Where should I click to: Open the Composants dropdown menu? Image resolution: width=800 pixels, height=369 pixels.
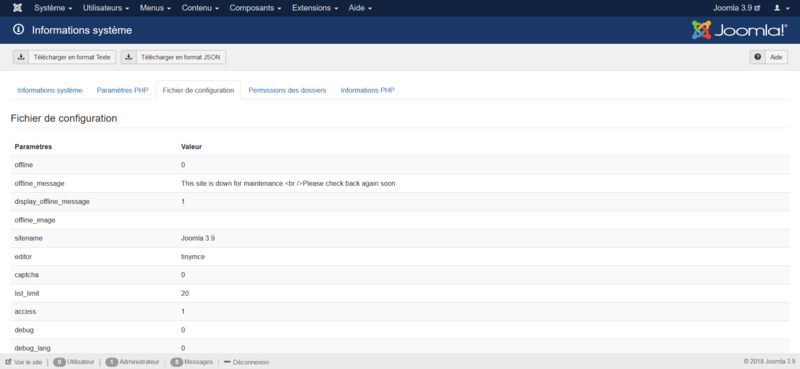pyautogui.click(x=257, y=8)
